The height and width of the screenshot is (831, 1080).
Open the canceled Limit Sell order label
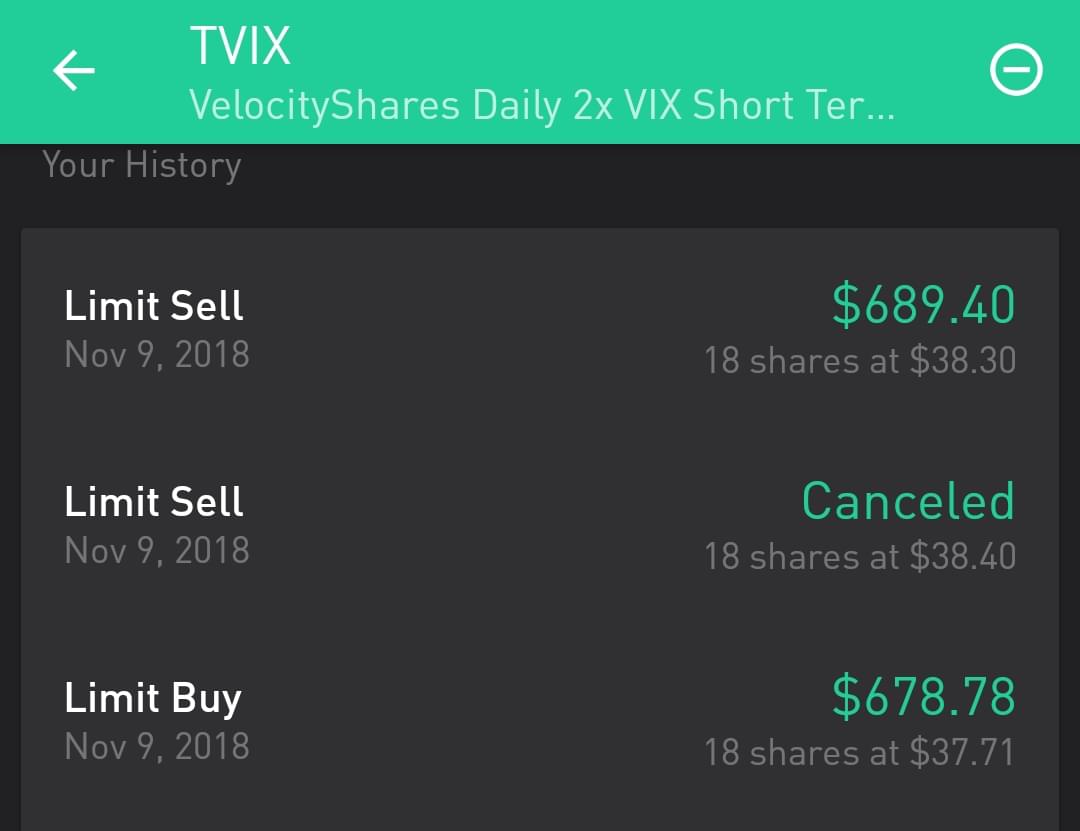tap(154, 502)
